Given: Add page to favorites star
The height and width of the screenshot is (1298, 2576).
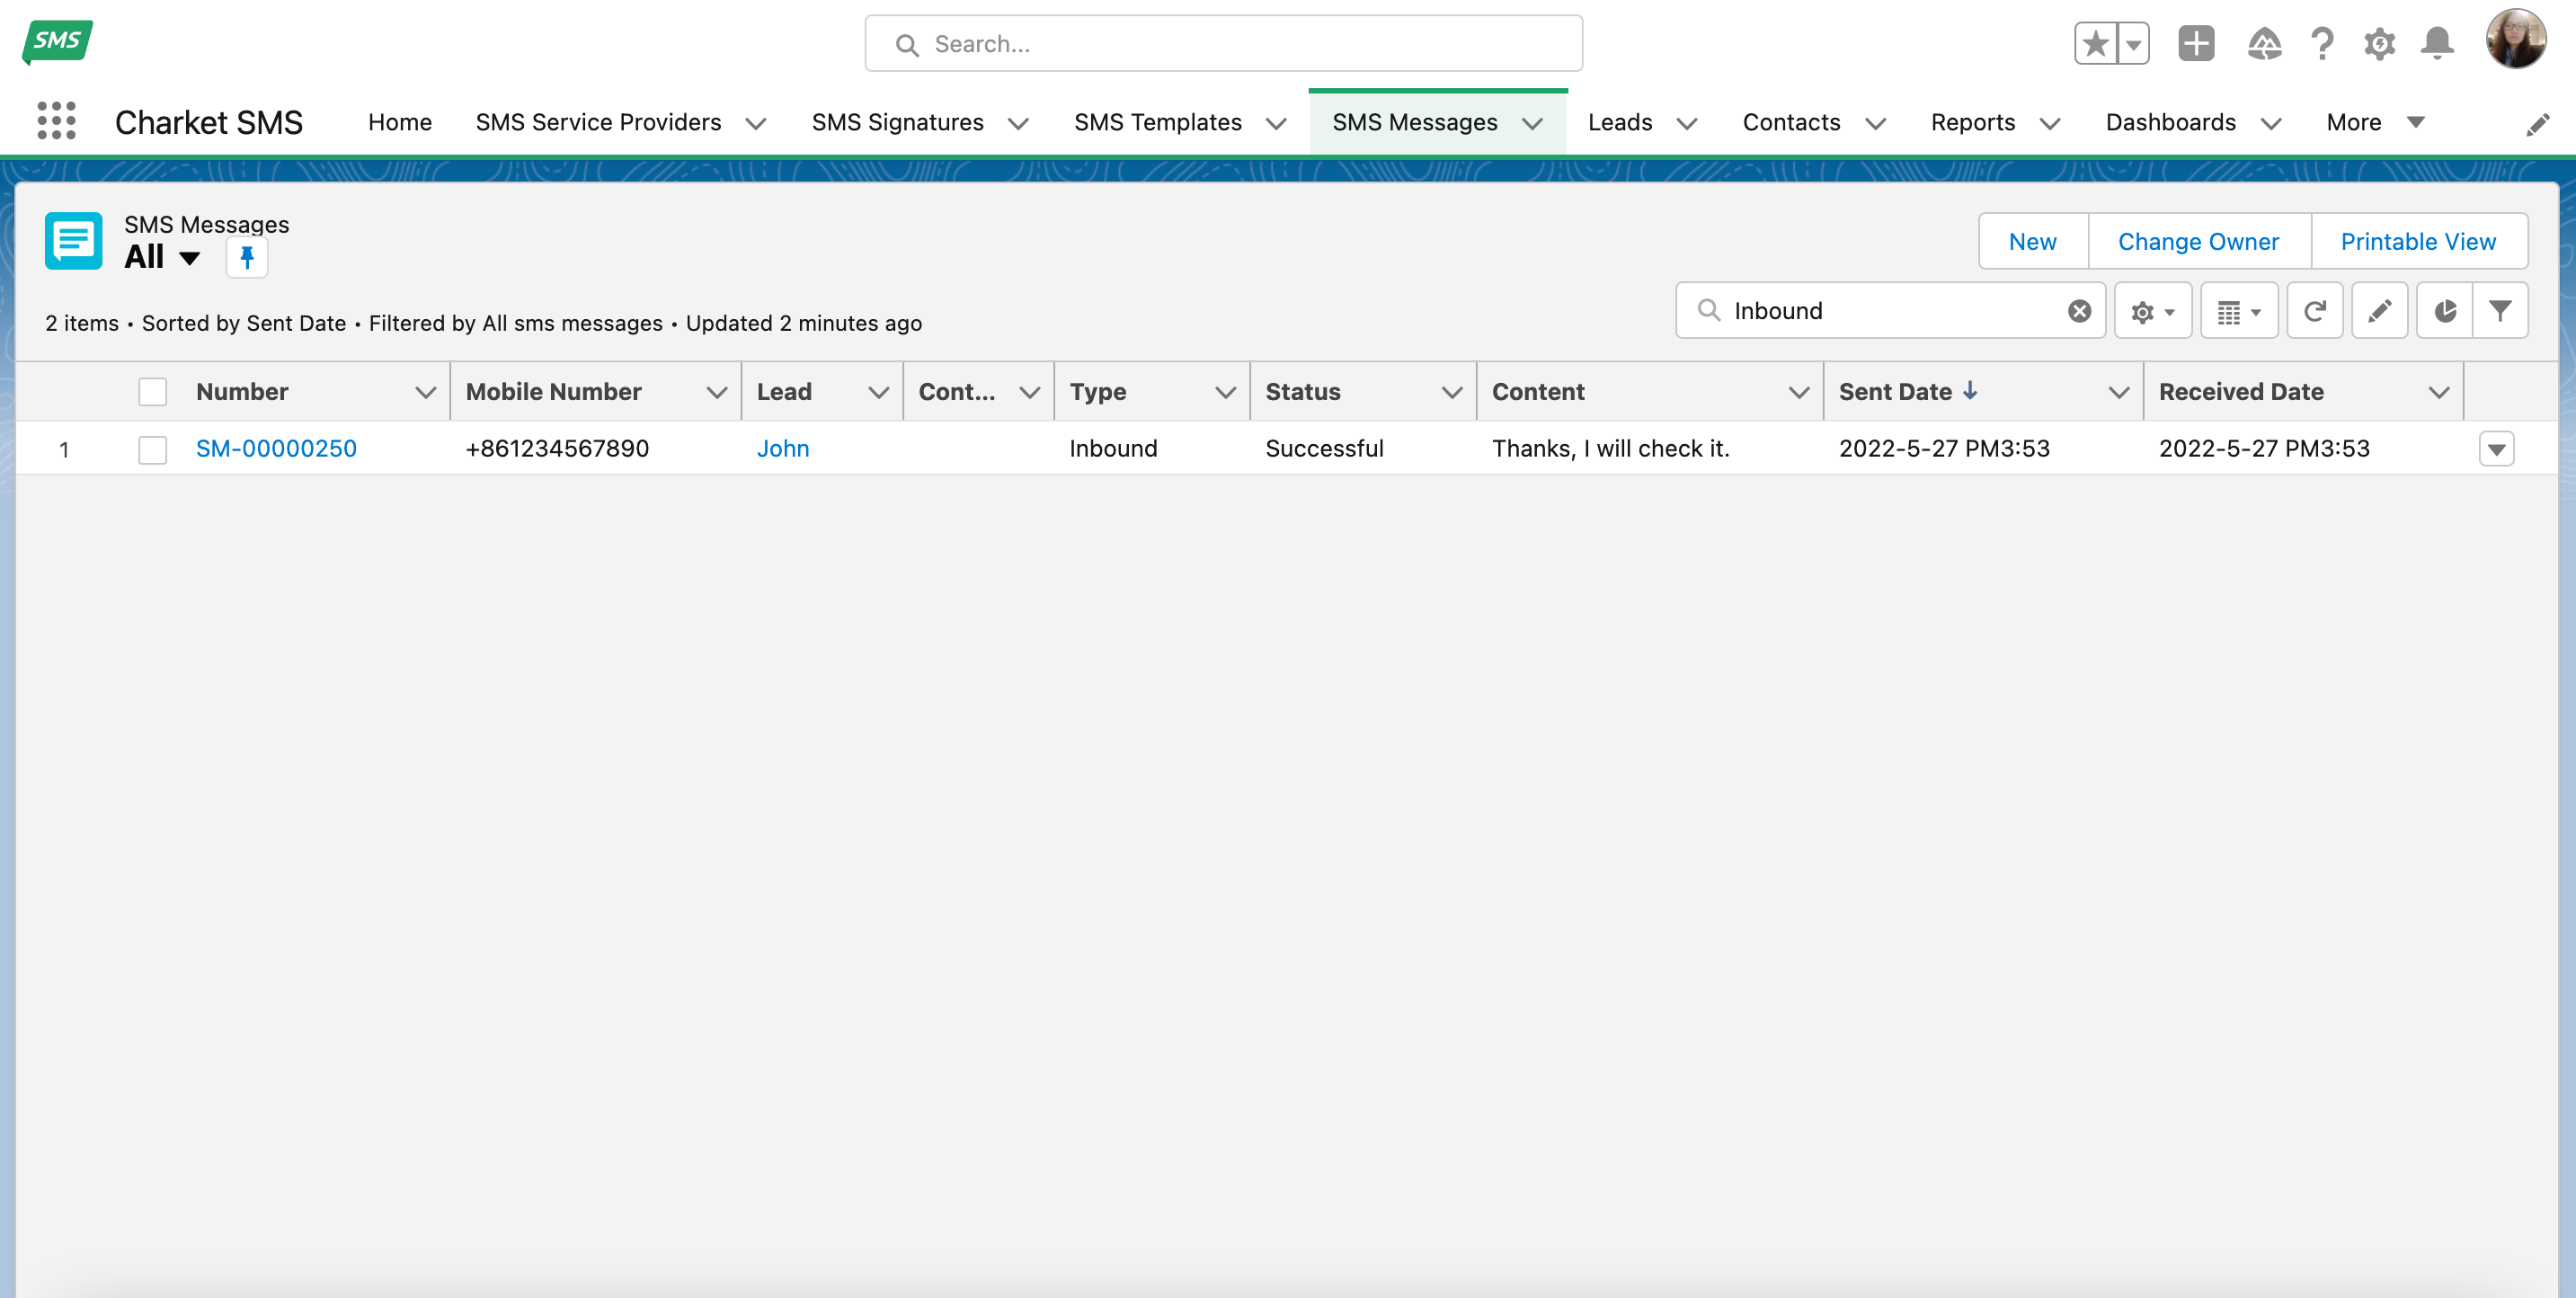Looking at the screenshot, I should point(2096,44).
